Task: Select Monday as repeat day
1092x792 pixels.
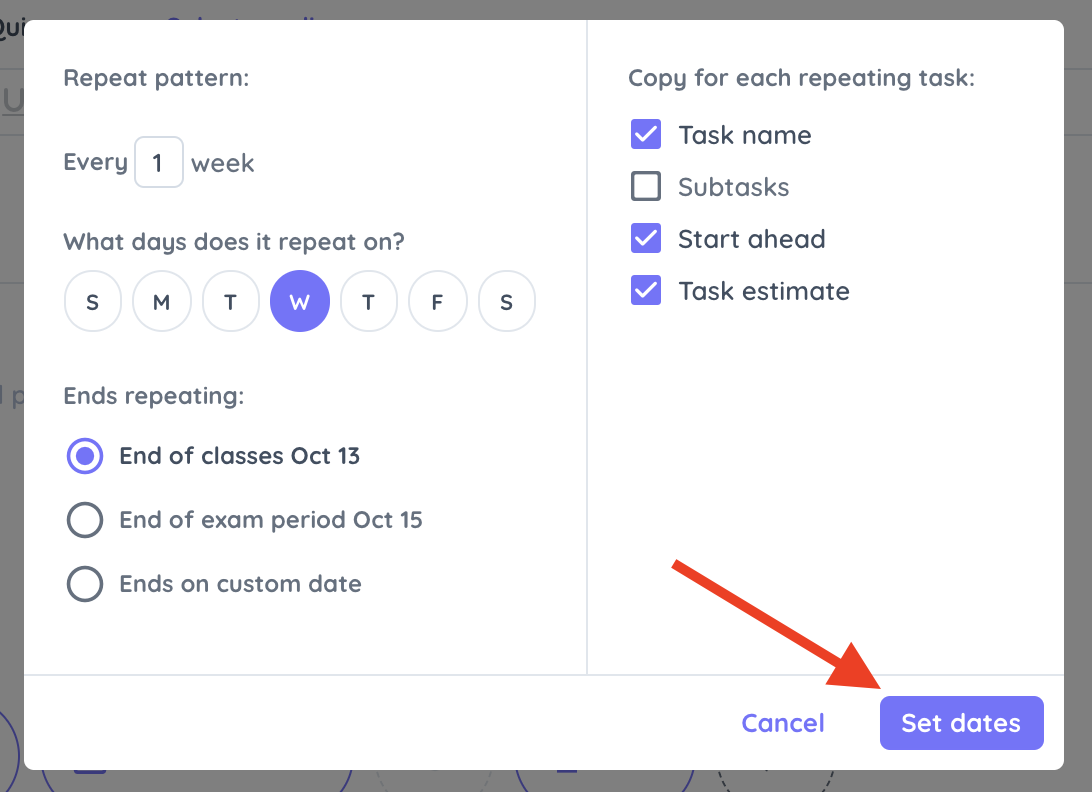Action: click(x=162, y=302)
